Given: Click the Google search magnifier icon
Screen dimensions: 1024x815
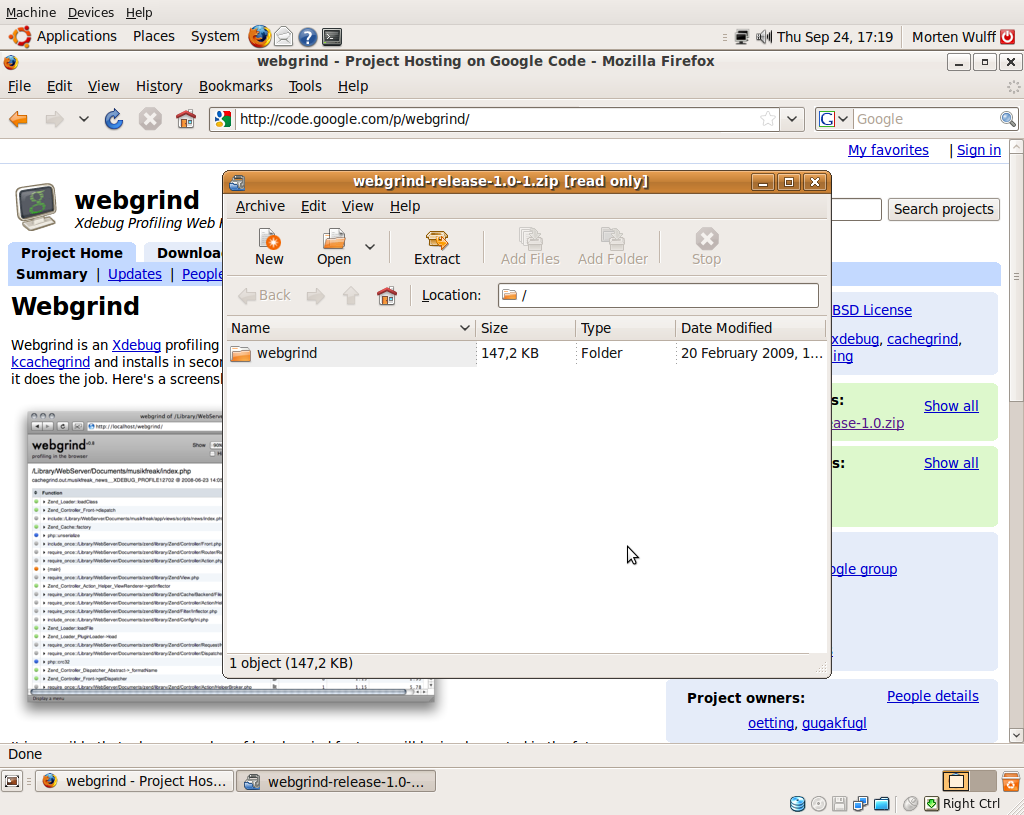Looking at the screenshot, I should pyautogui.click(x=1008, y=119).
